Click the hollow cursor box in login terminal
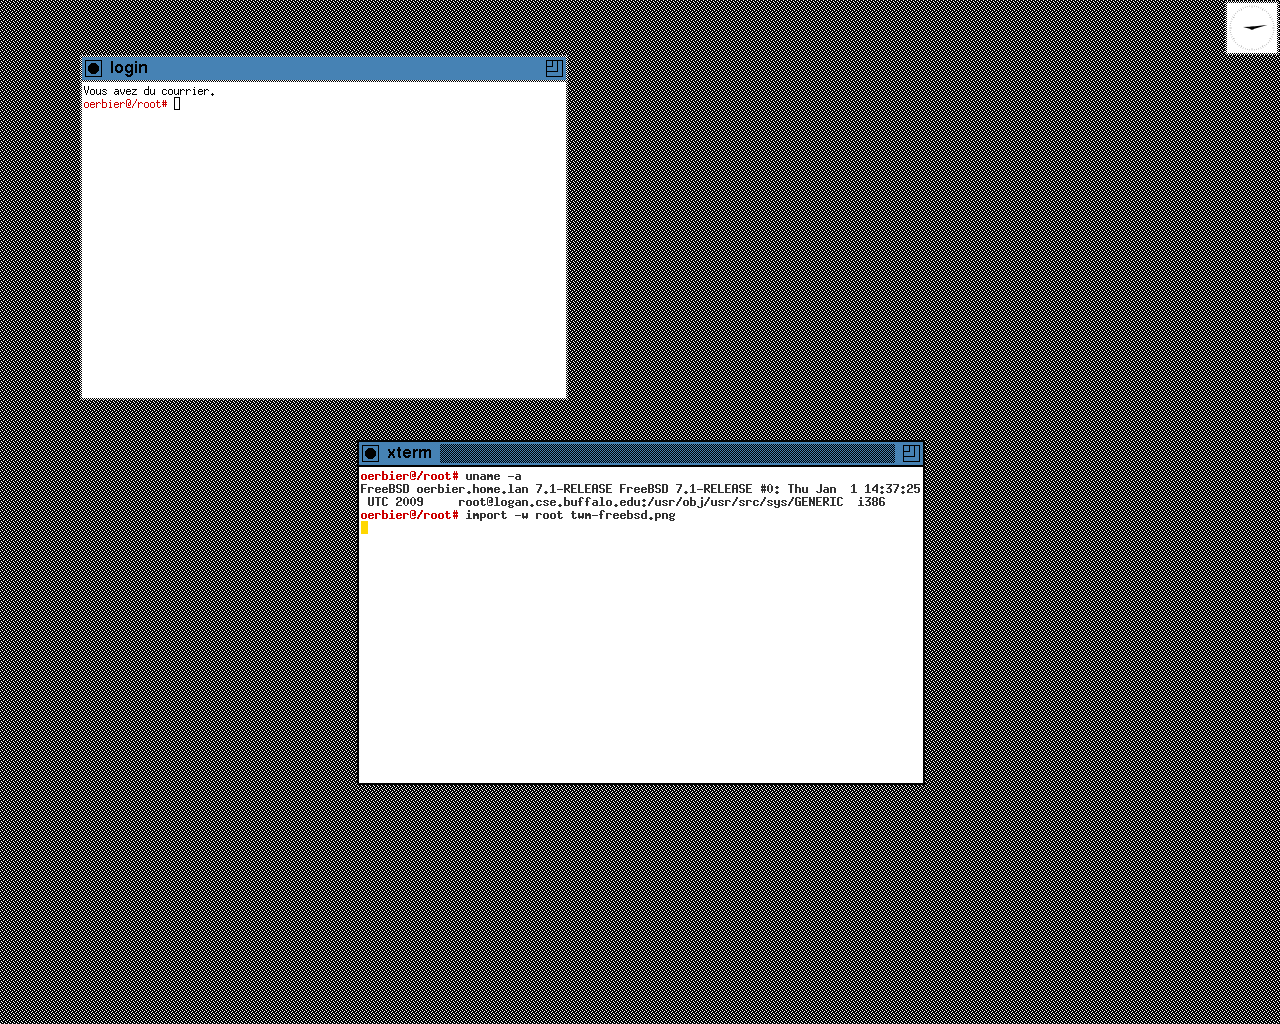1280x1024 pixels. point(177,104)
